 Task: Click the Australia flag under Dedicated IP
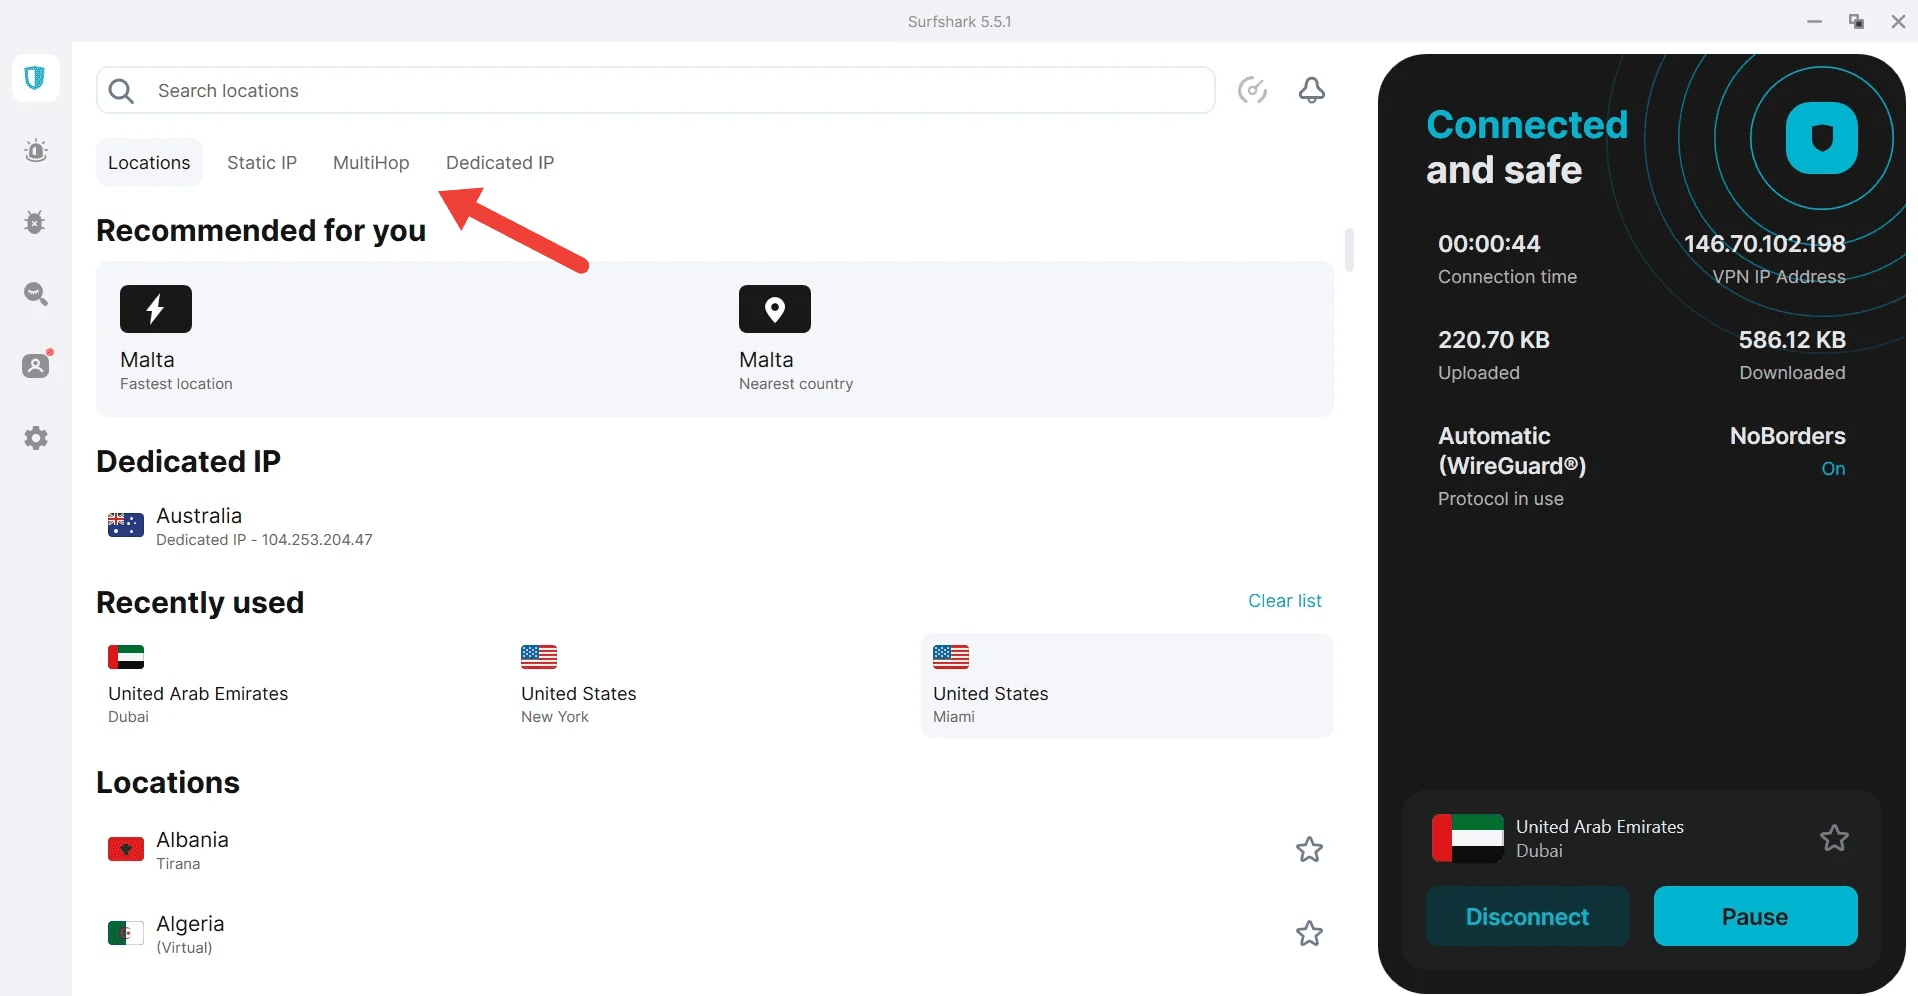tap(126, 525)
